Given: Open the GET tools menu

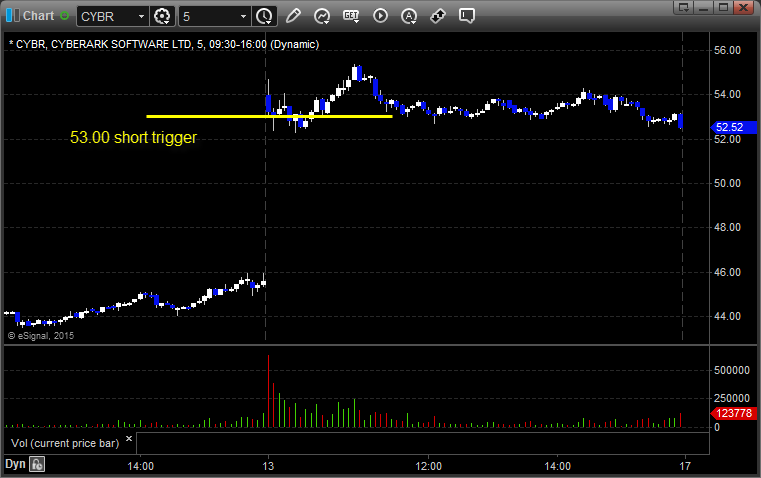Looking at the screenshot, I should coord(351,16).
